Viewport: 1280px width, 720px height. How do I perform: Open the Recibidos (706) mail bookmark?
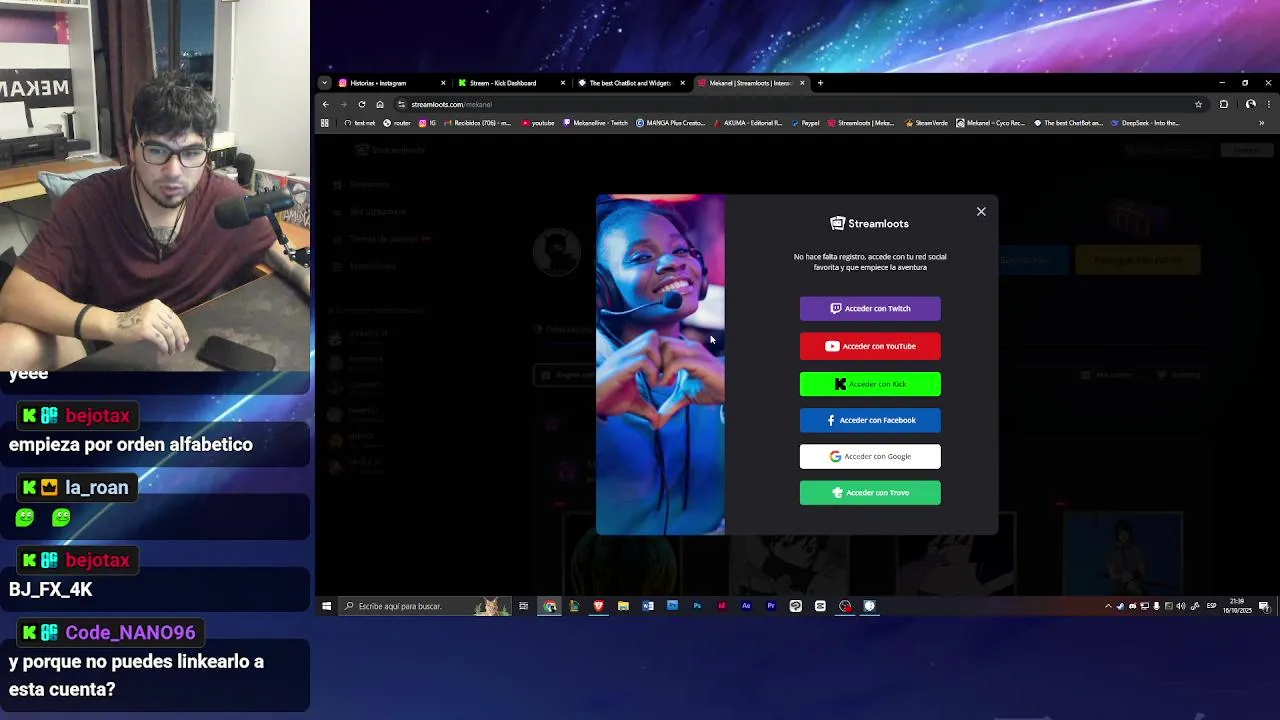click(477, 123)
